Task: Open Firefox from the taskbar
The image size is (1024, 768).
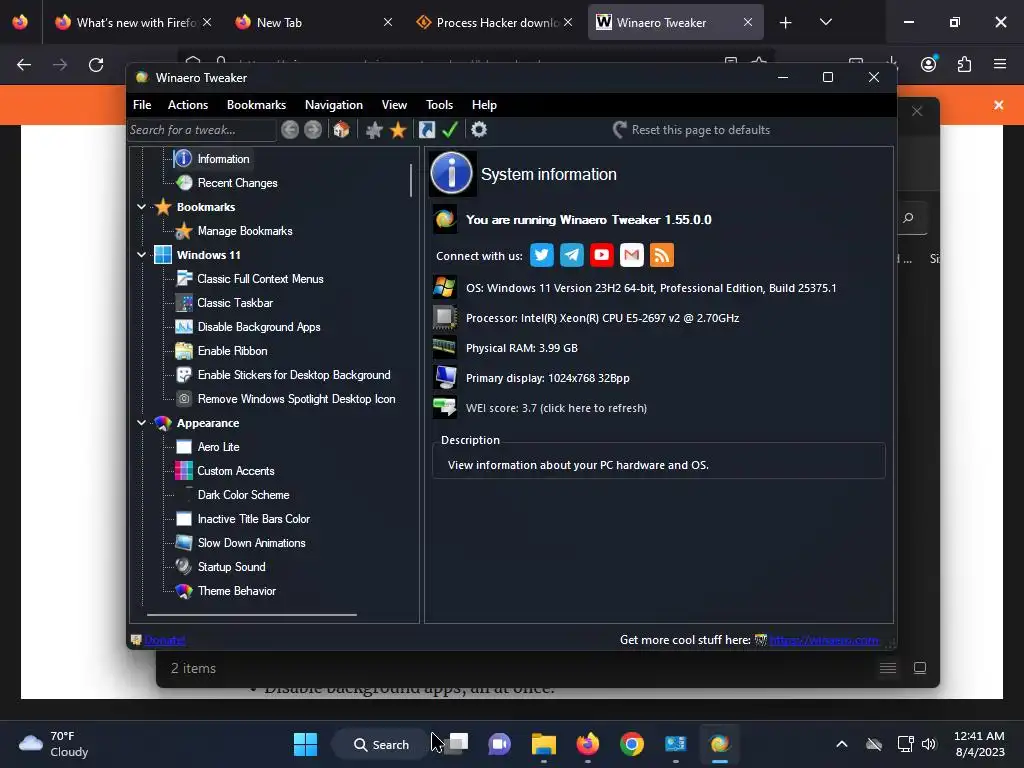Action: (588, 744)
